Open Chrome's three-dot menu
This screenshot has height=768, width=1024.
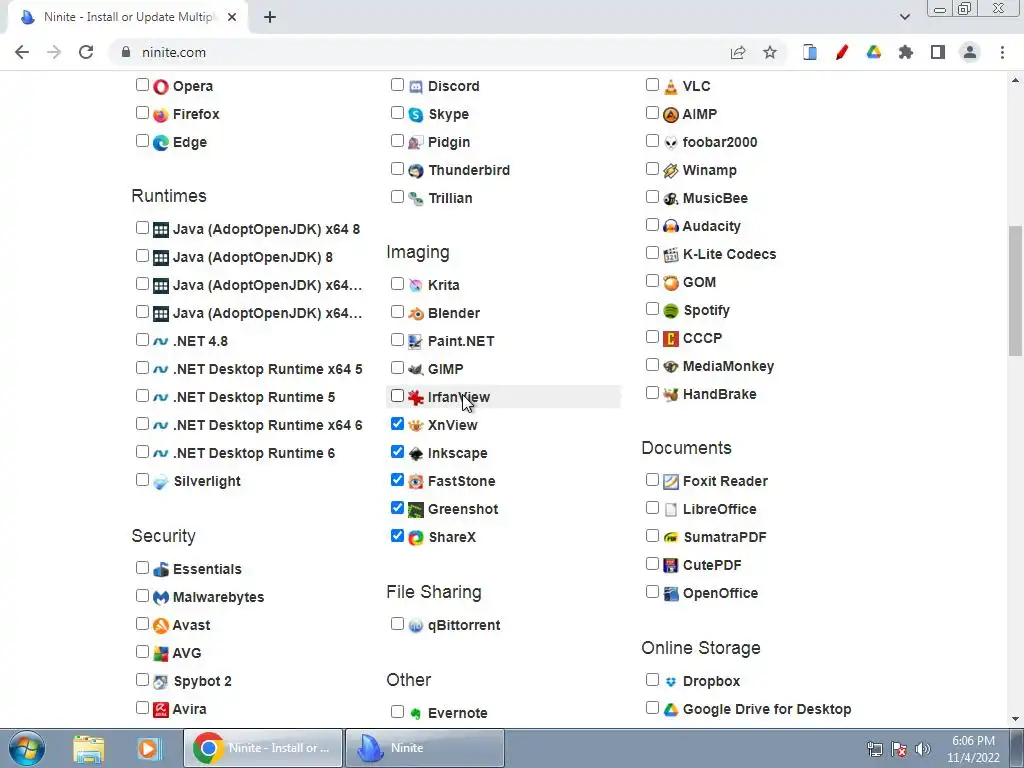pos(1002,52)
